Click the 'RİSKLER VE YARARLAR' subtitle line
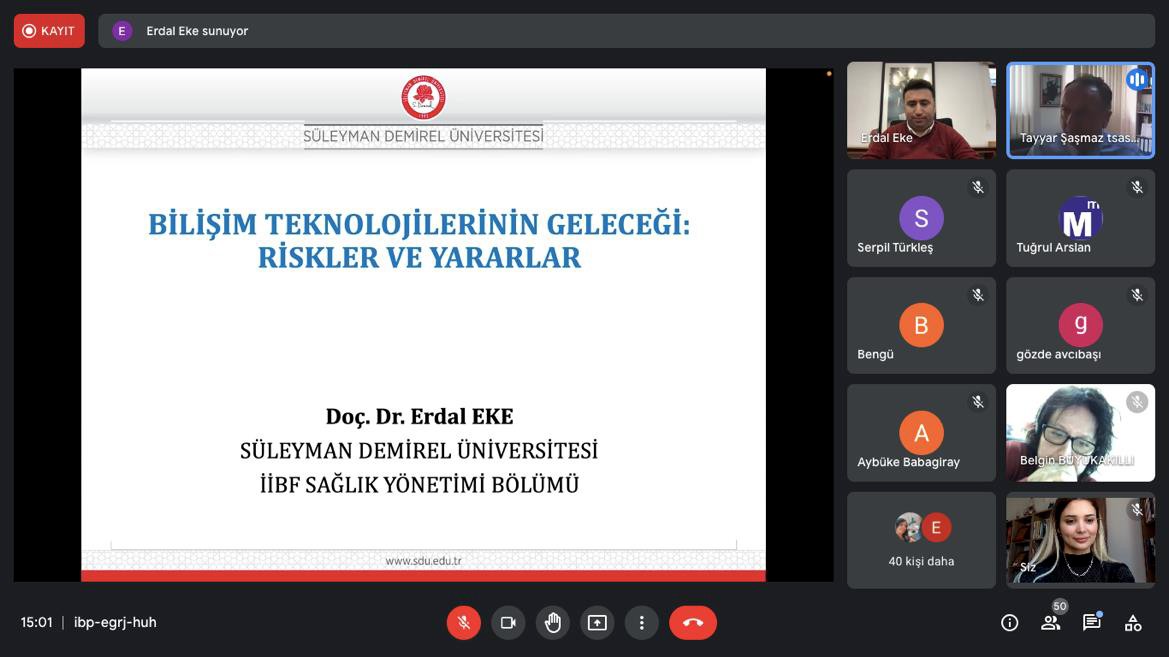This screenshot has height=657, width=1169. pyautogui.click(x=419, y=257)
